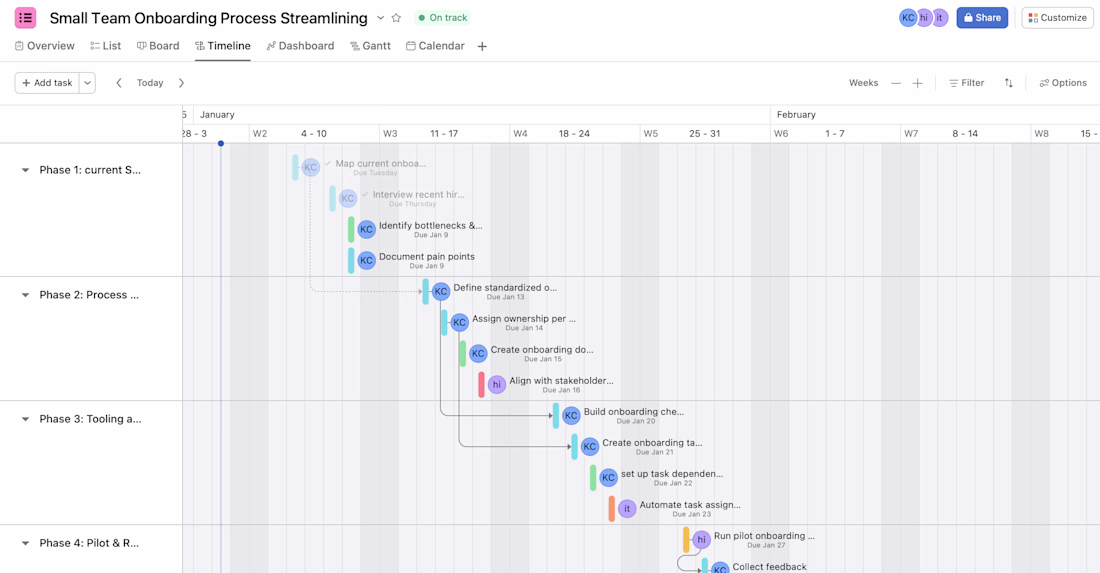Open Run pilot onboarding ... task
This screenshot has width=1100, height=573.
pyautogui.click(x=764, y=536)
